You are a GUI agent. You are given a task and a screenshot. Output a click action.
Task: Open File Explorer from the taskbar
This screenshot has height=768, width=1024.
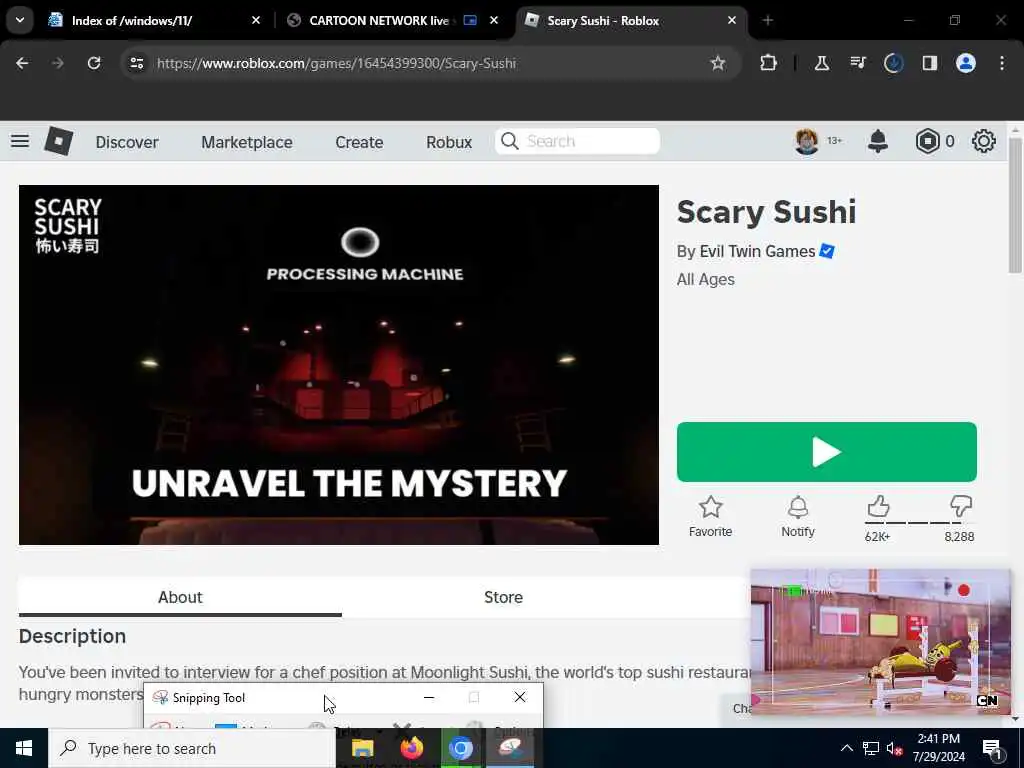click(x=362, y=748)
